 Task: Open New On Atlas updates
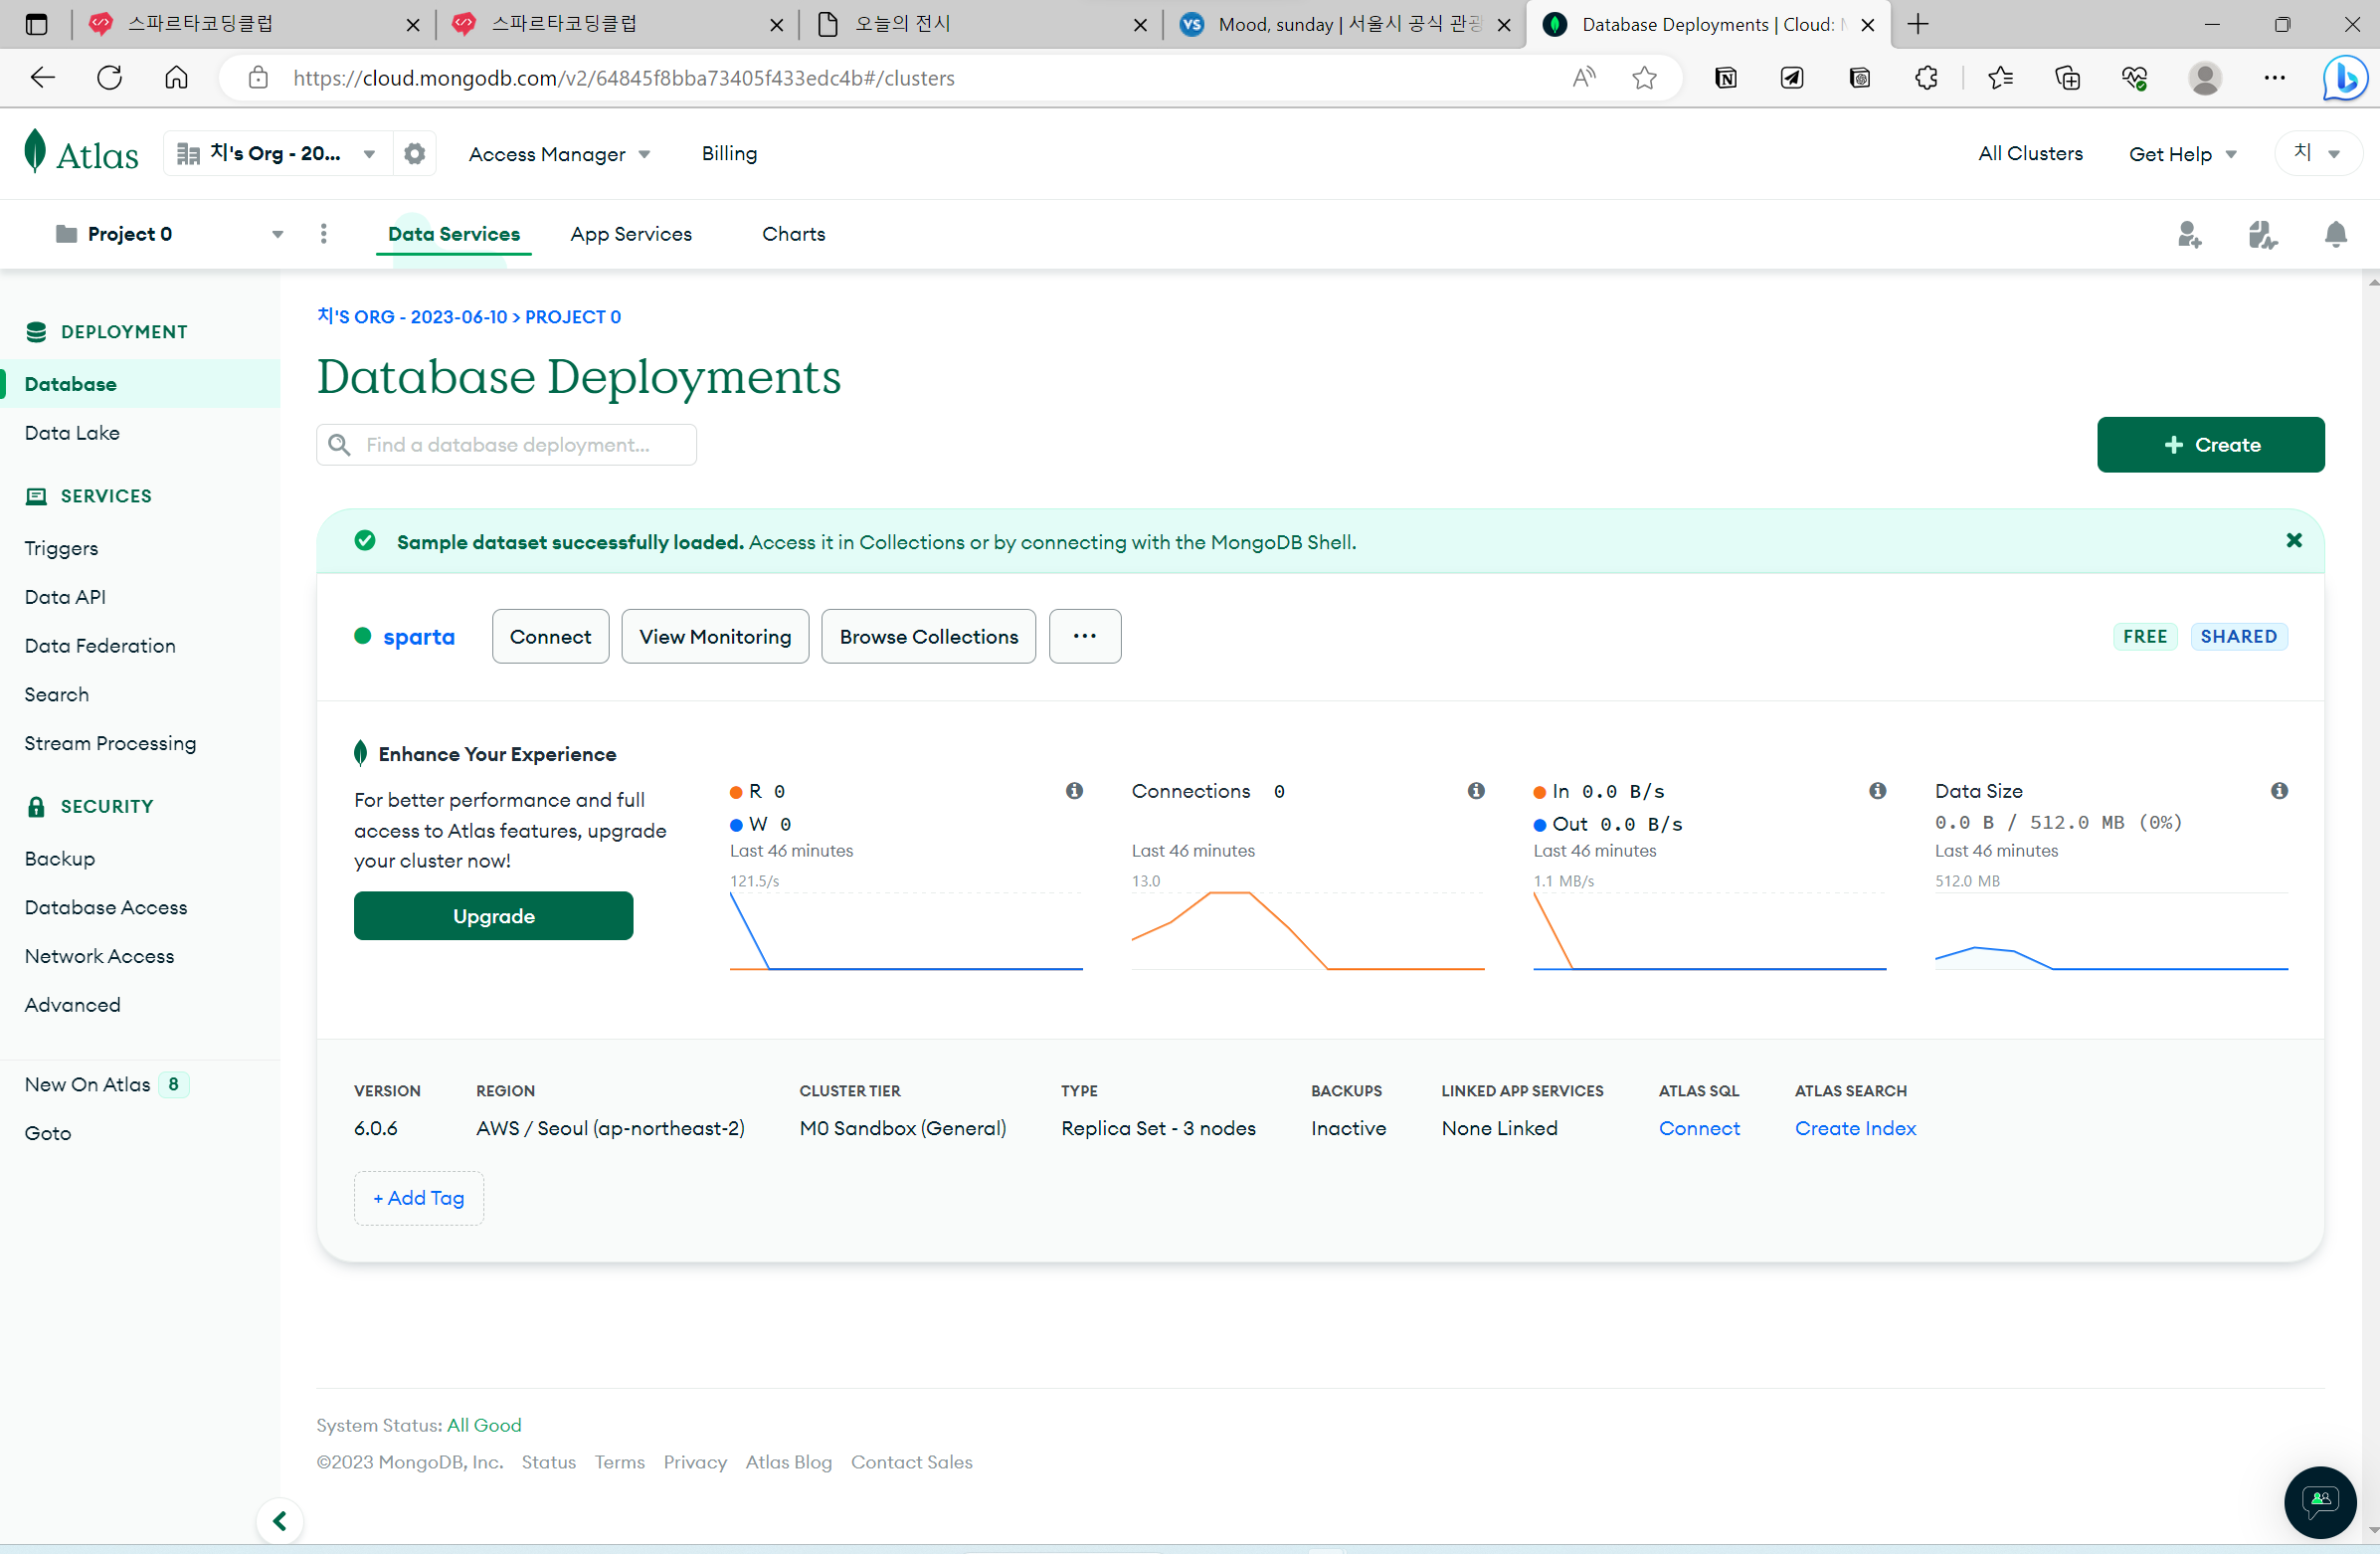106,1084
